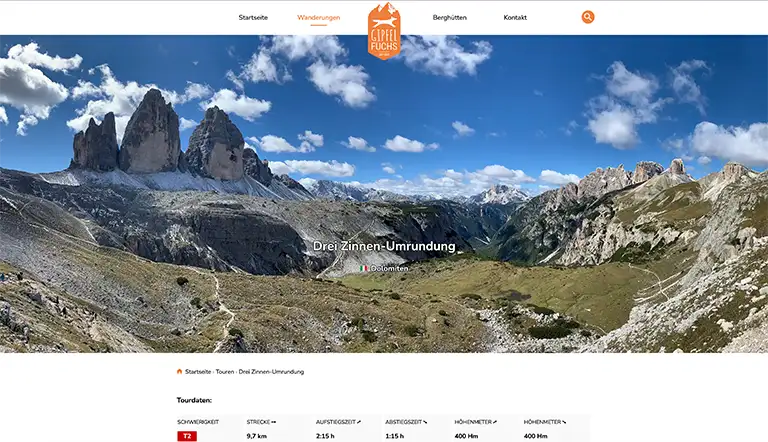The width and height of the screenshot is (768, 442).
Task: Open the Wanderungen menu item
Action: tap(319, 17)
